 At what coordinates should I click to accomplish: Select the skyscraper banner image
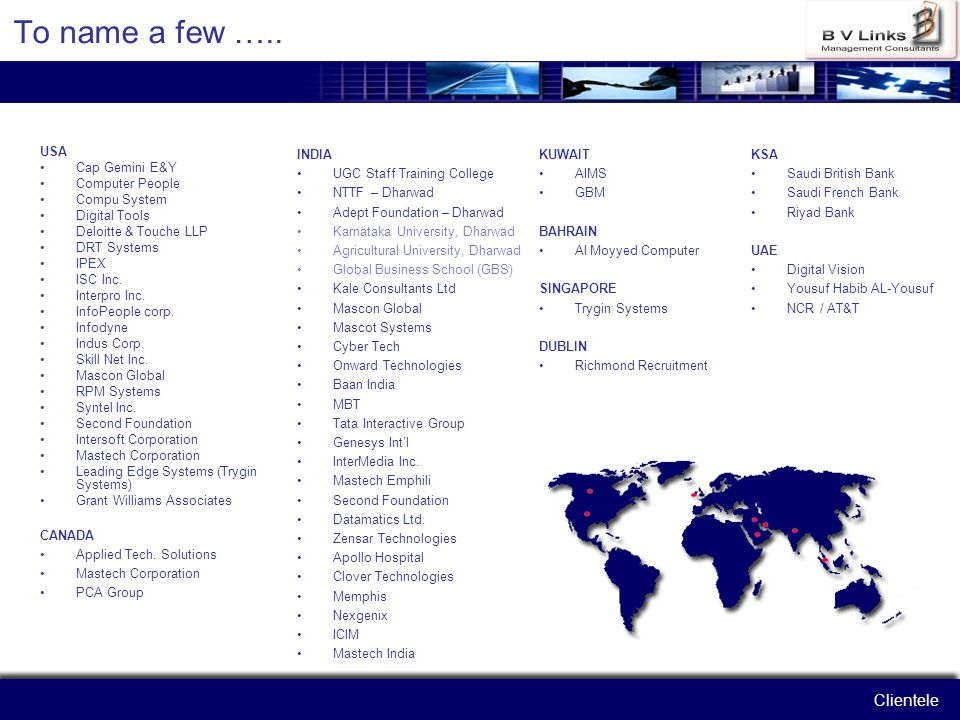482,80
